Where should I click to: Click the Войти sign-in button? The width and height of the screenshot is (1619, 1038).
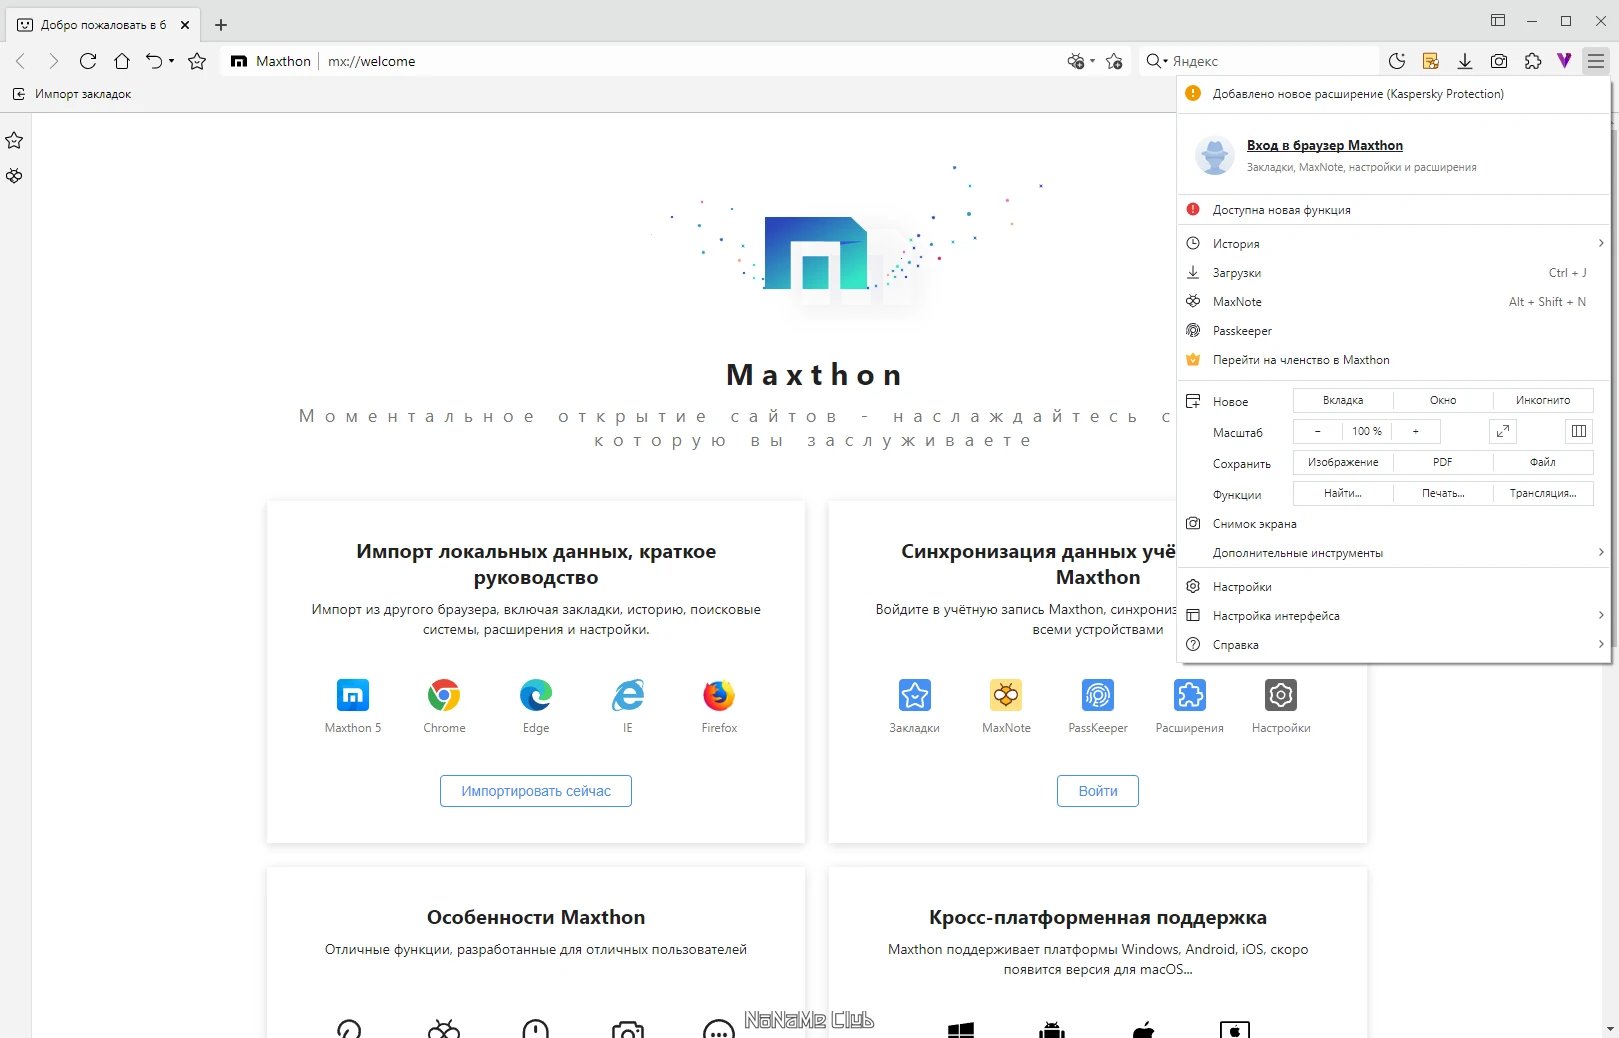1098,791
